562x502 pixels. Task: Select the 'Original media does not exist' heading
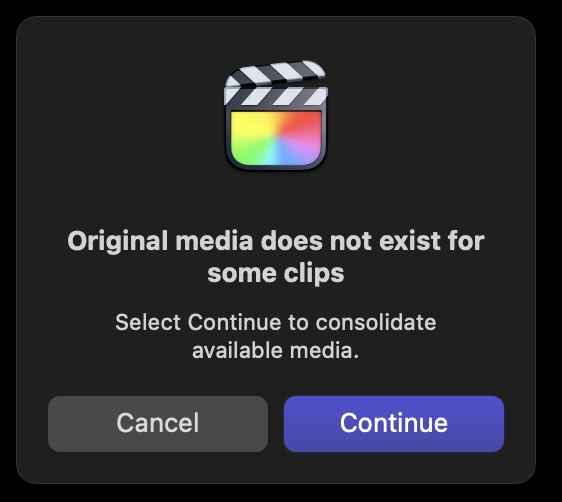pos(276,241)
